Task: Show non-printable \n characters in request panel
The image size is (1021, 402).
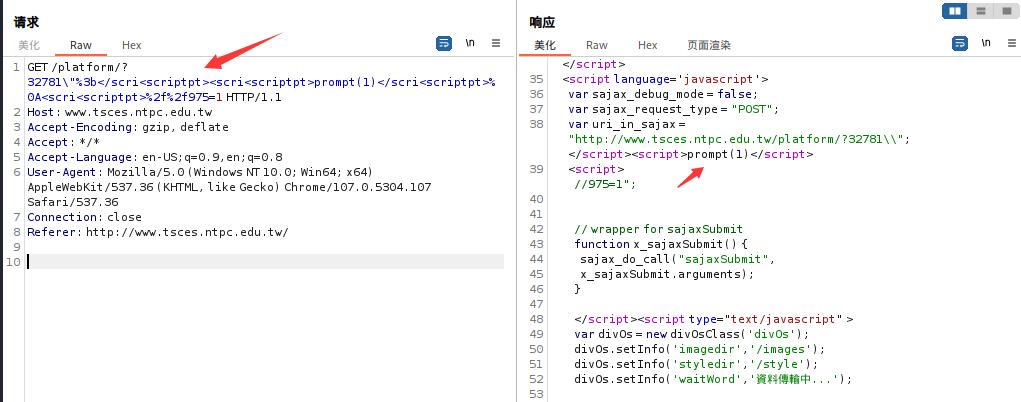Action: coord(469,44)
